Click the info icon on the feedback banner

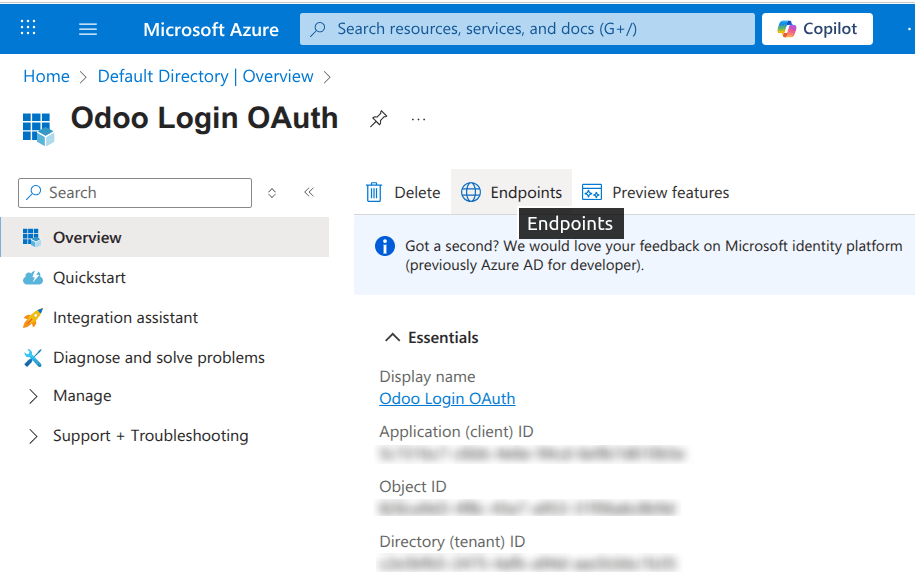pos(385,245)
